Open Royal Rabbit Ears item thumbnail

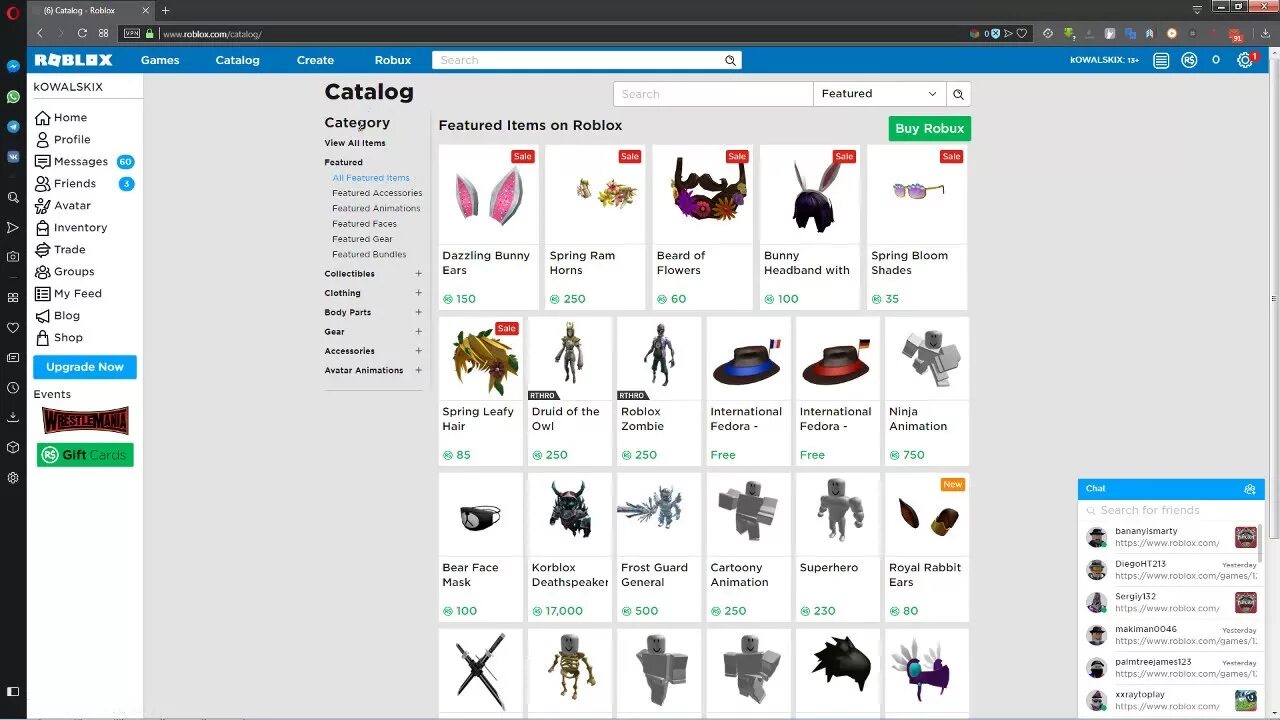927,515
